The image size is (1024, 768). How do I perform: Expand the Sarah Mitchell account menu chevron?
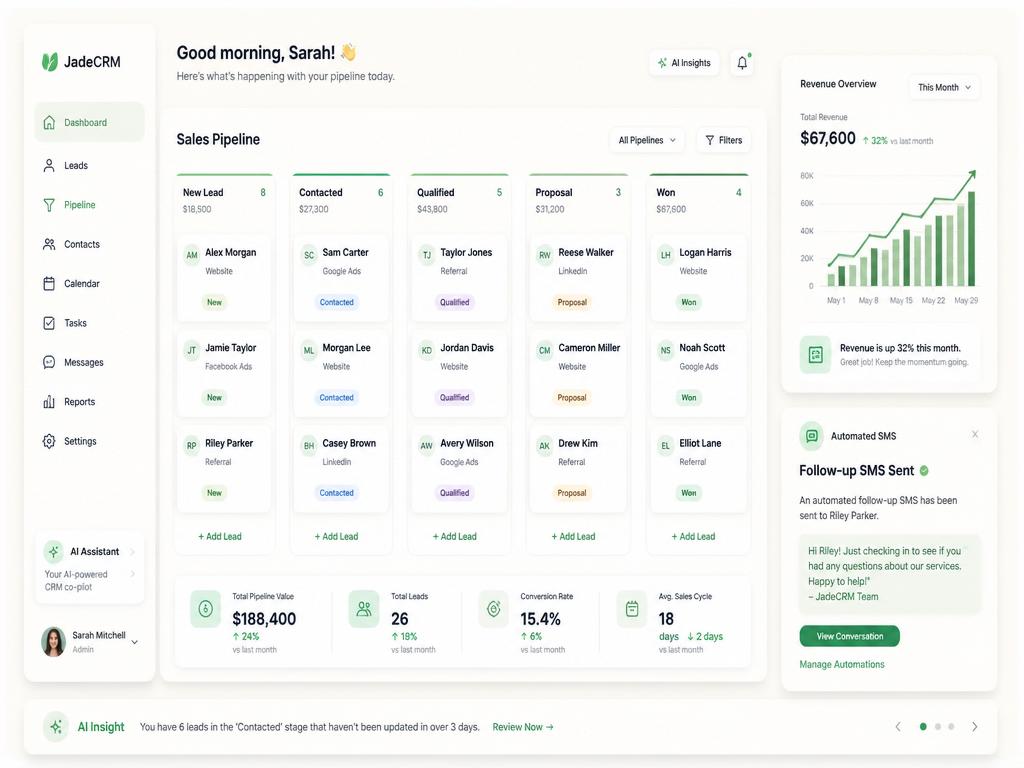(135, 642)
